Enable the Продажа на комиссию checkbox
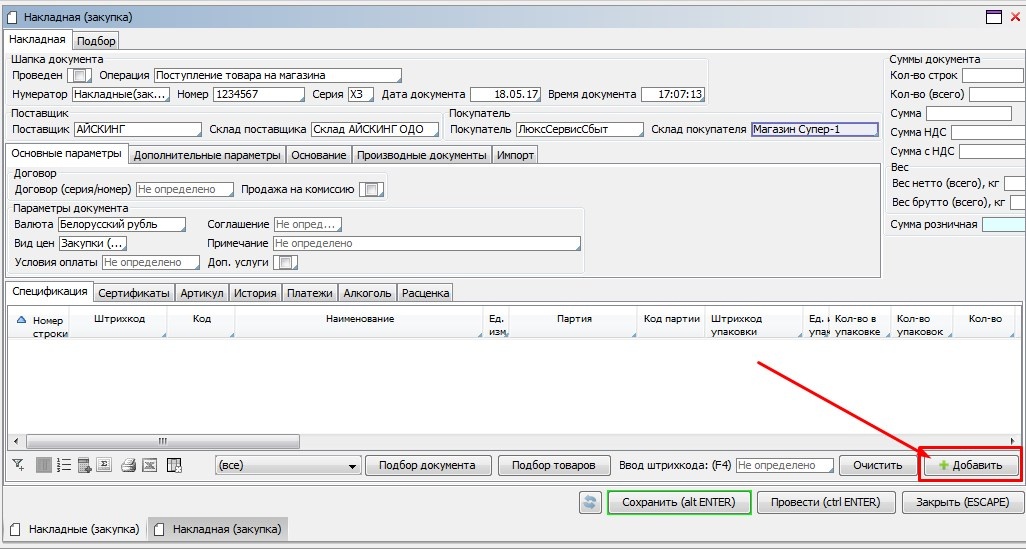This screenshot has height=549, width=1026. click(371, 190)
